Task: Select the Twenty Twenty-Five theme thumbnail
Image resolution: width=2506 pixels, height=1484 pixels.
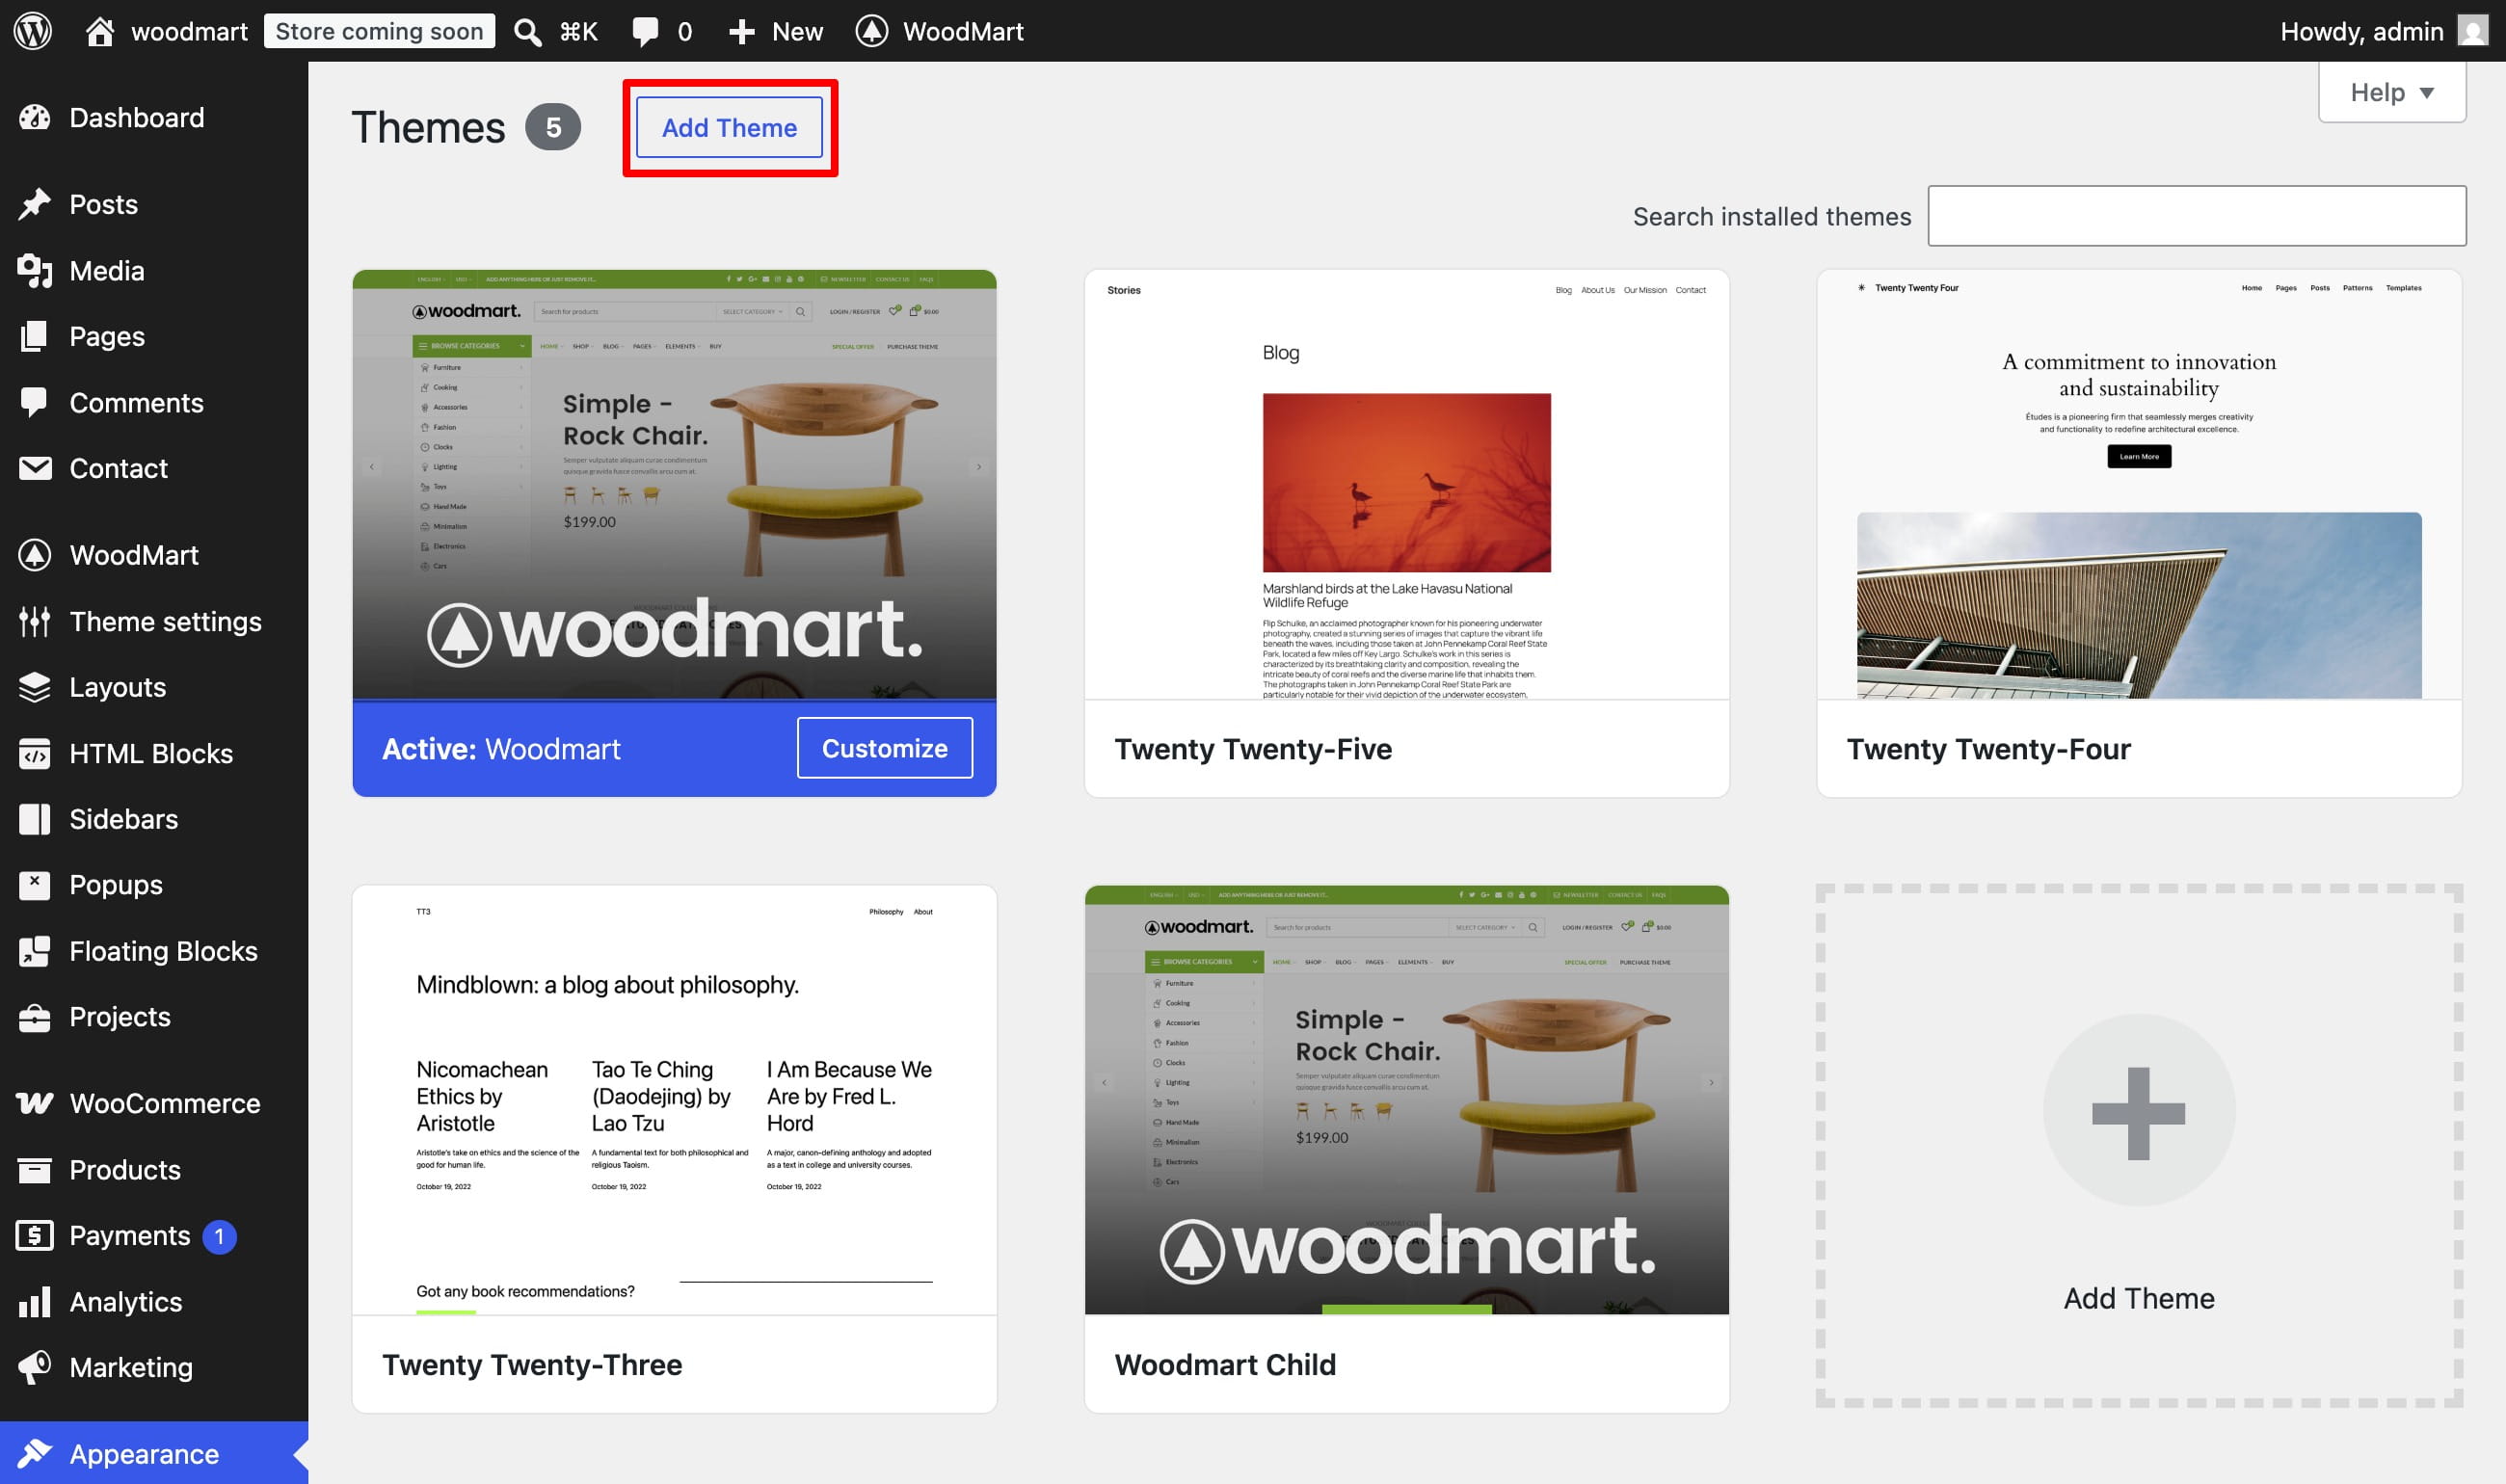Action: coord(1406,484)
